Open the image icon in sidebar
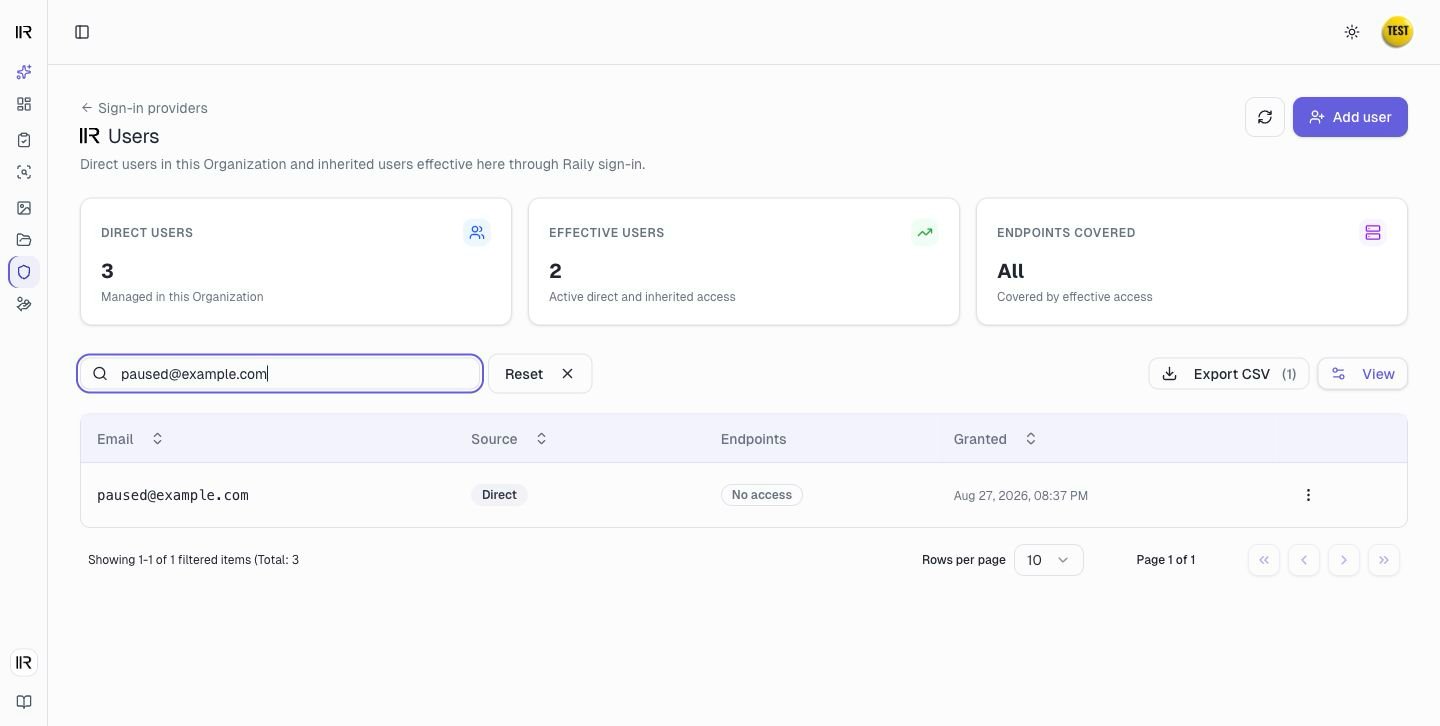 tap(24, 208)
